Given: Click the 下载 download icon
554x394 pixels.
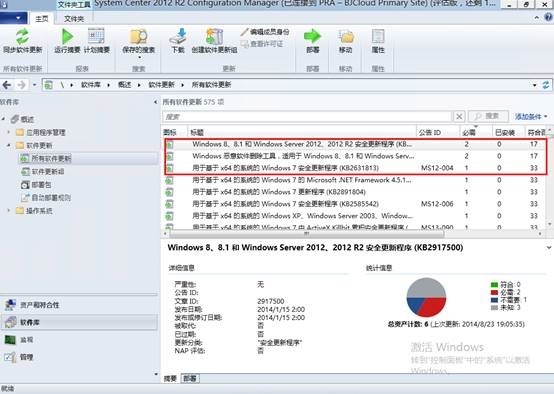Looking at the screenshot, I should [178, 36].
